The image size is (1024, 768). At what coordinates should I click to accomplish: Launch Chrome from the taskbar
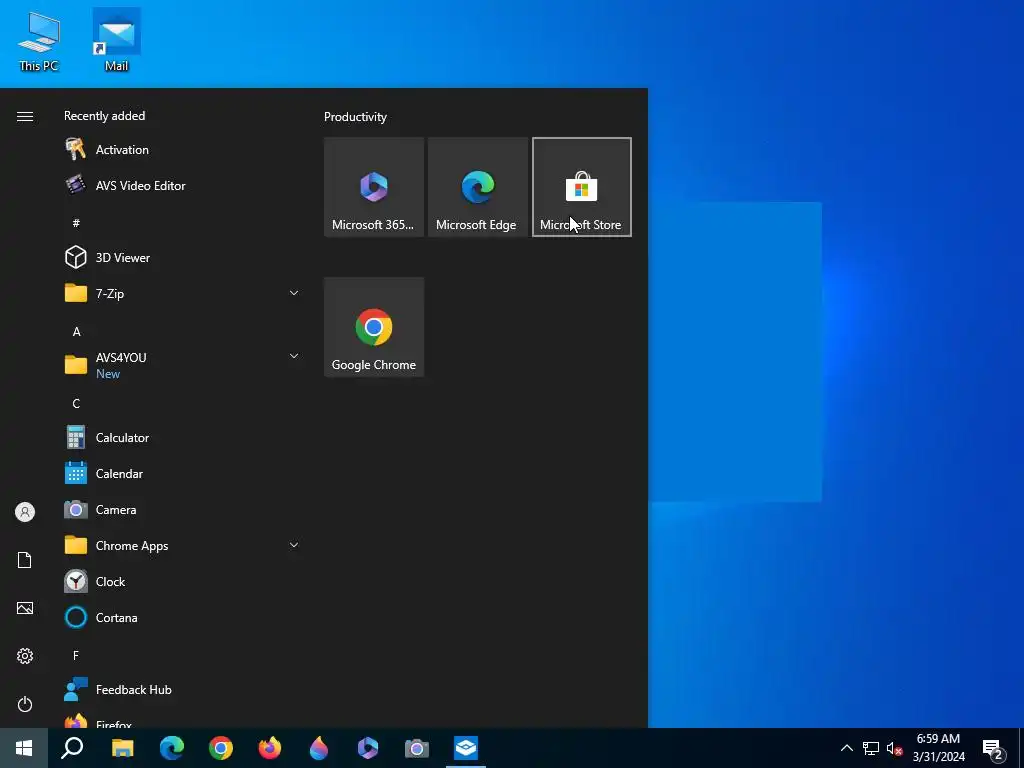point(221,748)
